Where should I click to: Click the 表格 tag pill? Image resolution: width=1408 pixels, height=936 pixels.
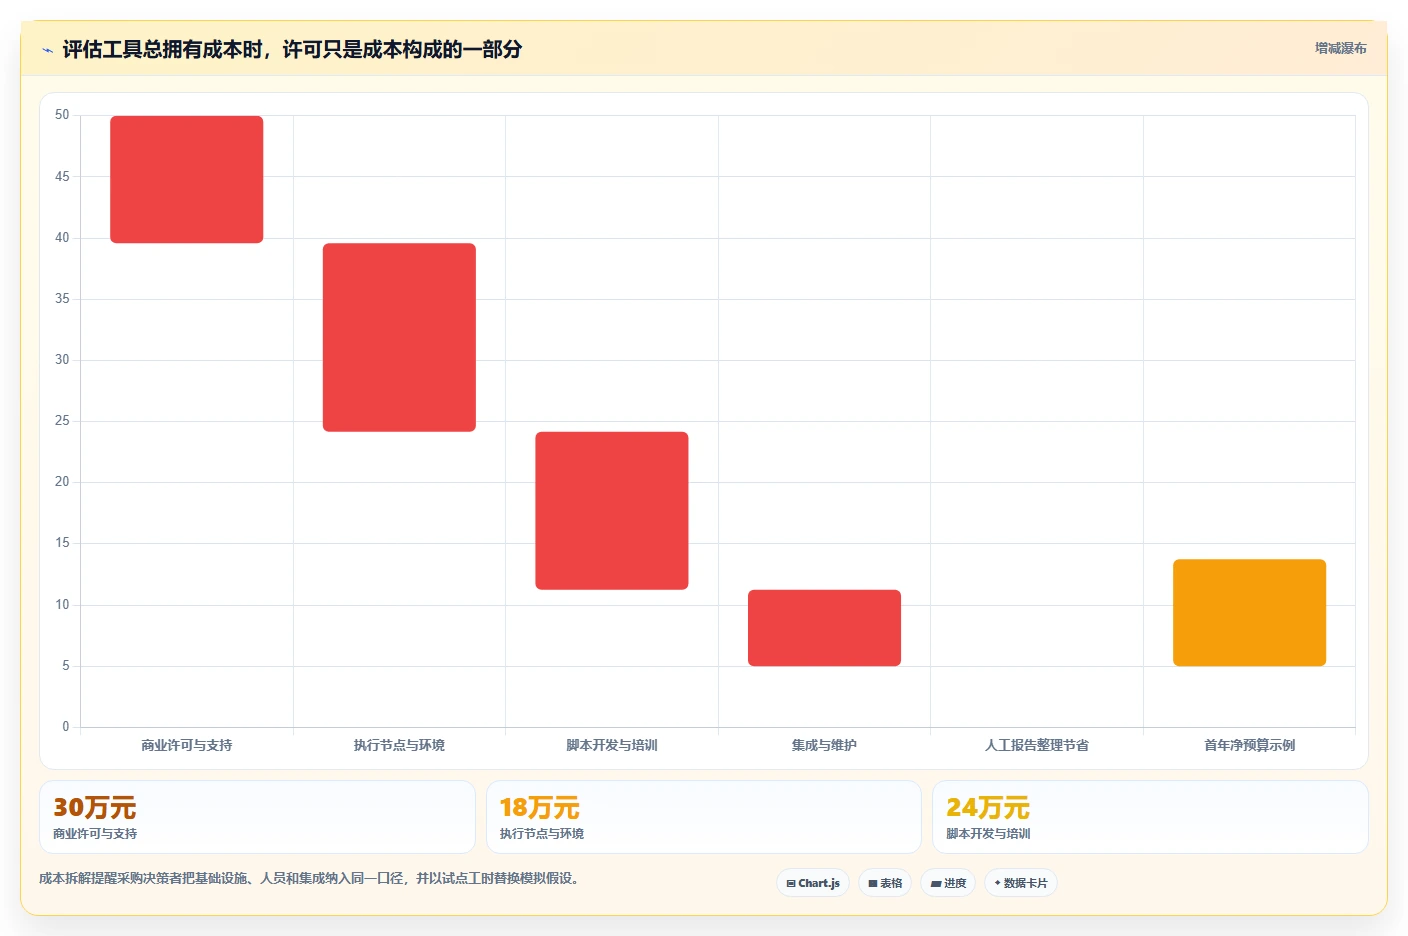click(885, 883)
